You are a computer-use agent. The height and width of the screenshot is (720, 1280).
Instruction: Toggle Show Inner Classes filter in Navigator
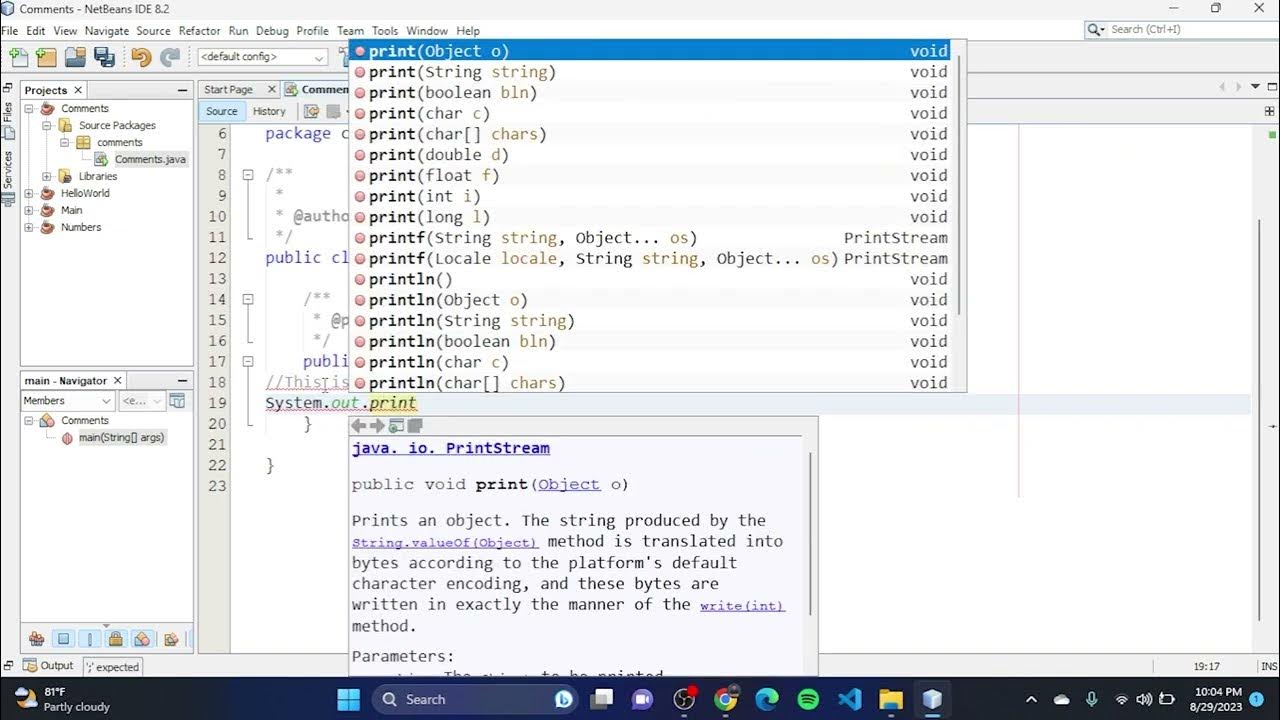143,639
